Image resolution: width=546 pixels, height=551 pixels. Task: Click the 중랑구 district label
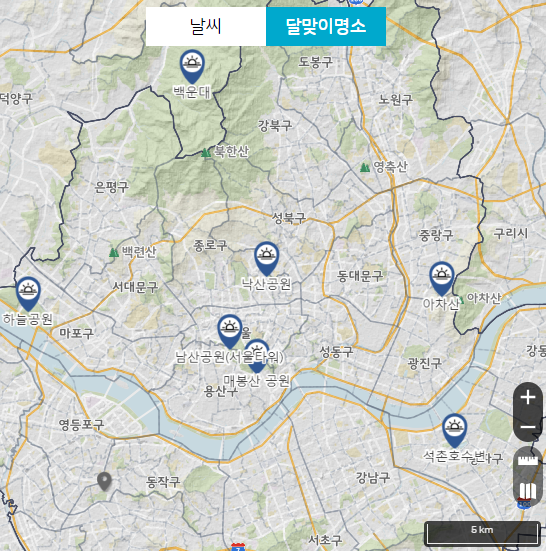point(436,235)
